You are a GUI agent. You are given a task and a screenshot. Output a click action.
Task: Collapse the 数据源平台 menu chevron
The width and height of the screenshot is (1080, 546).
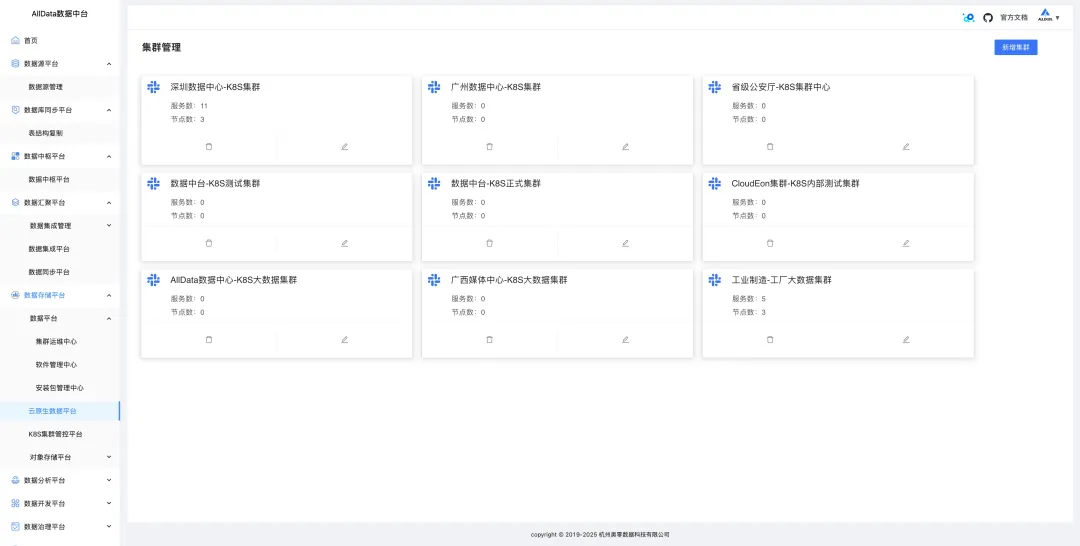109,64
